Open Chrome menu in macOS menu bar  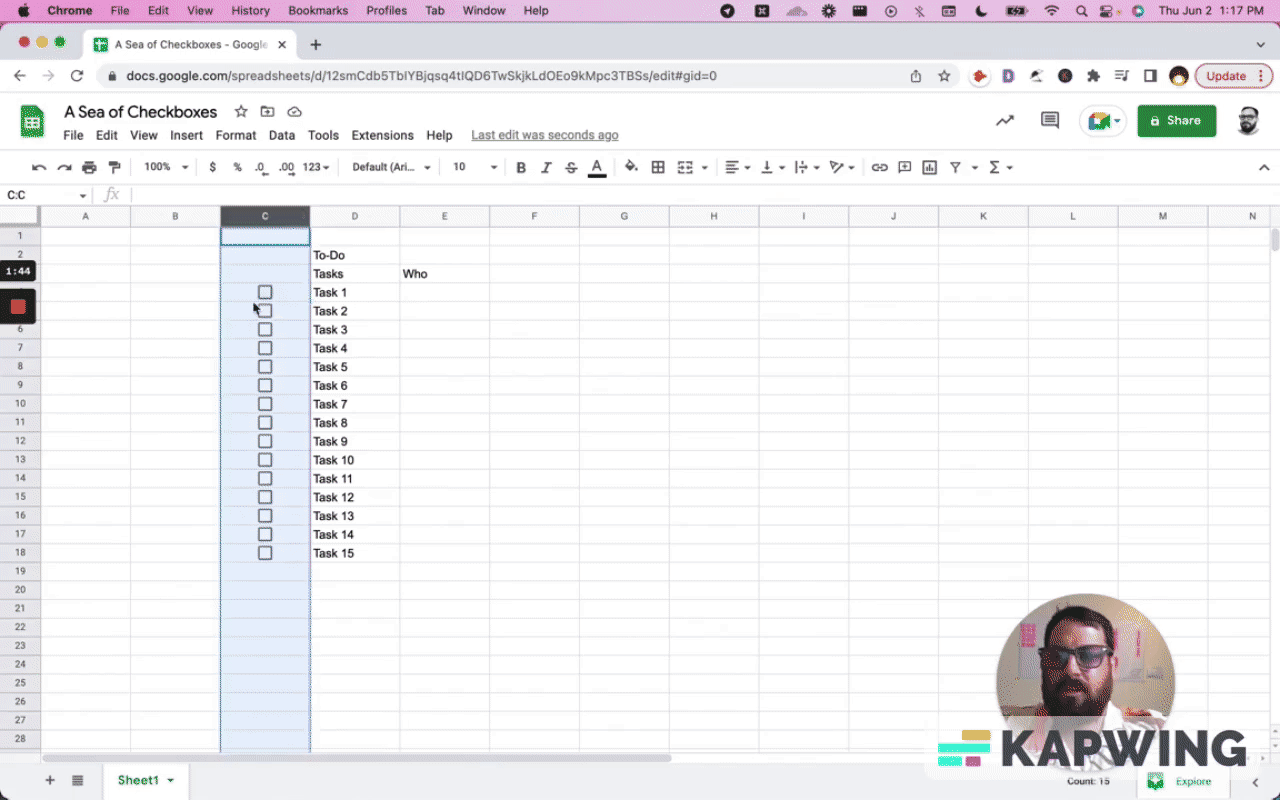click(x=69, y=11)
